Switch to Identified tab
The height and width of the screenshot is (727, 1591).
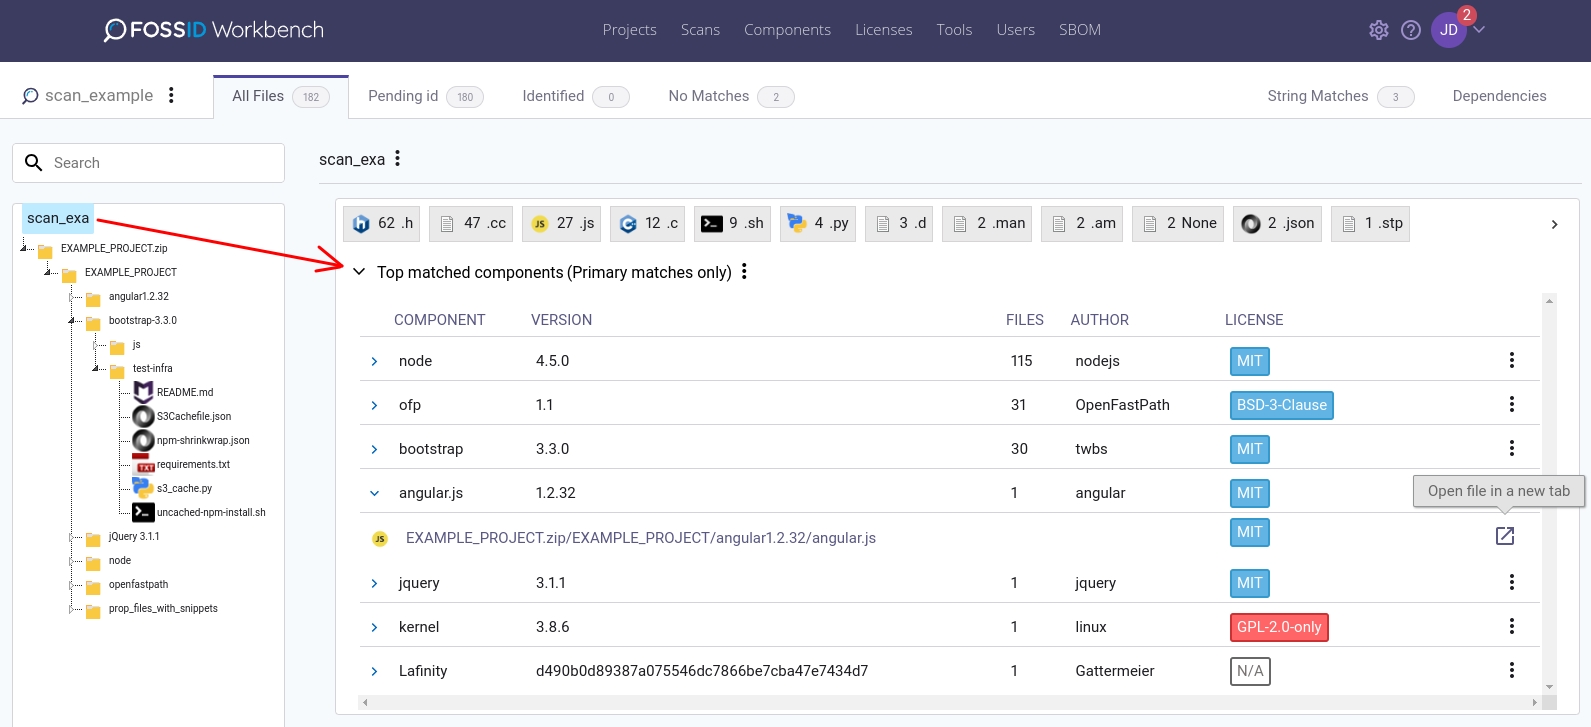pyautogui.click(x=576, y=96)
